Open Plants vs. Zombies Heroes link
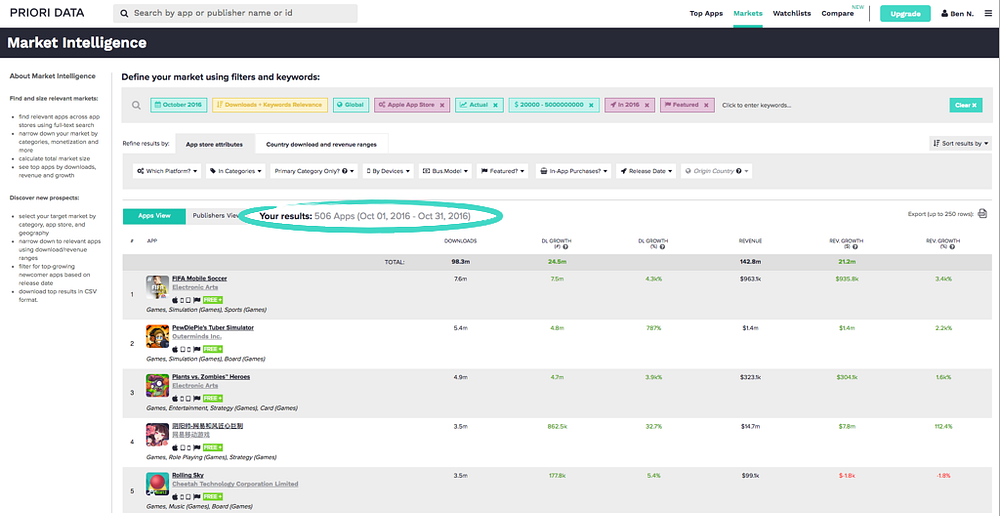The width and height of the screenshot is (1000, 516). [x=211, y=377]
